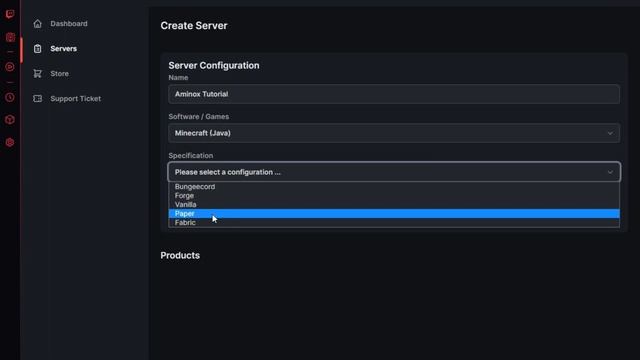Open the Store page
The width and height of the screenshot is (640, 360).
[60, 73]
